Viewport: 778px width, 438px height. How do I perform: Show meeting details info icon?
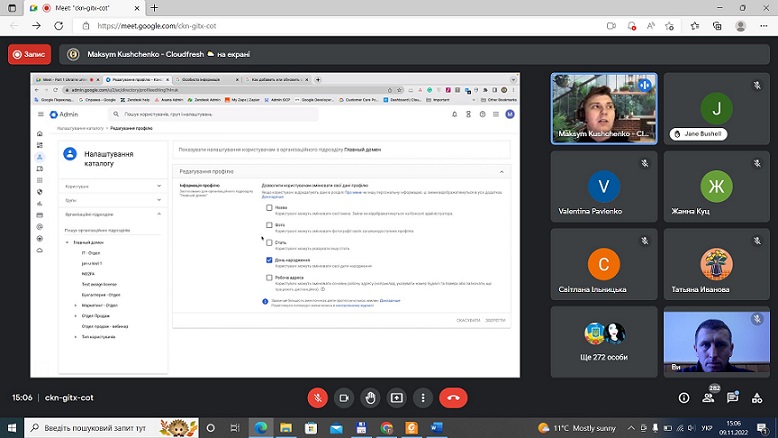(x=684, y=397)
